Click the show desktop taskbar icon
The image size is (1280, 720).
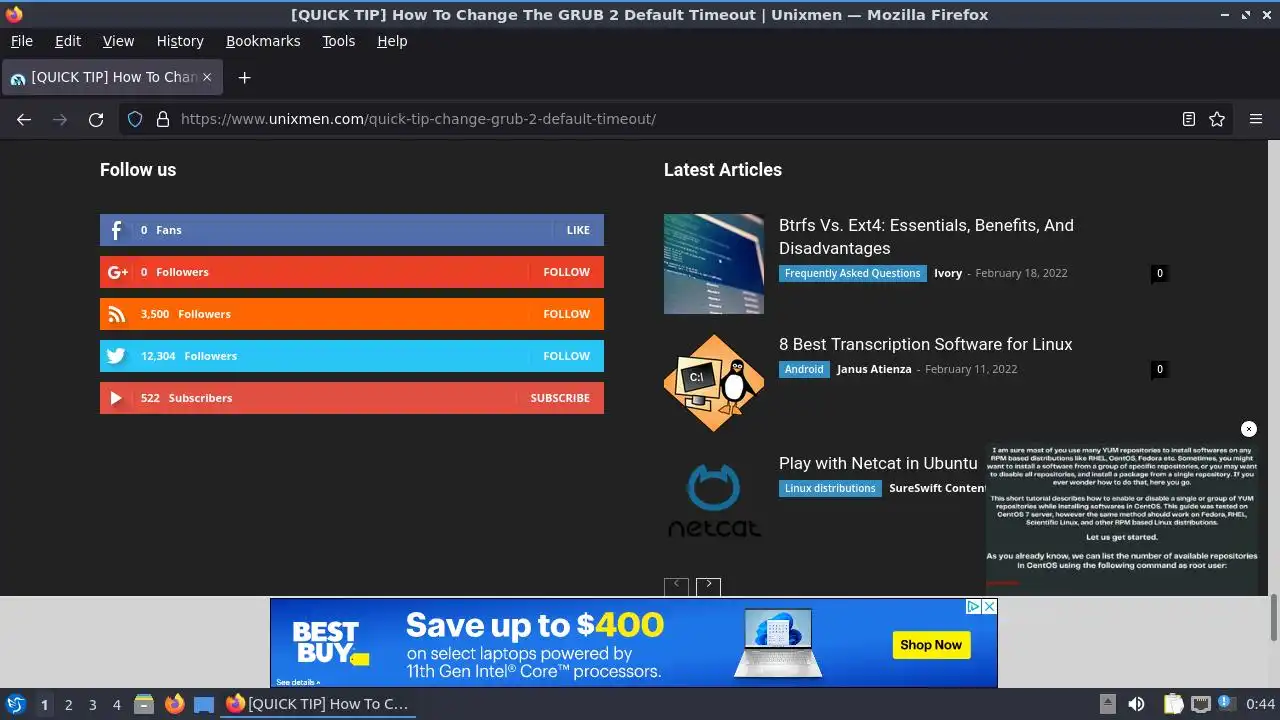point(204,704)
